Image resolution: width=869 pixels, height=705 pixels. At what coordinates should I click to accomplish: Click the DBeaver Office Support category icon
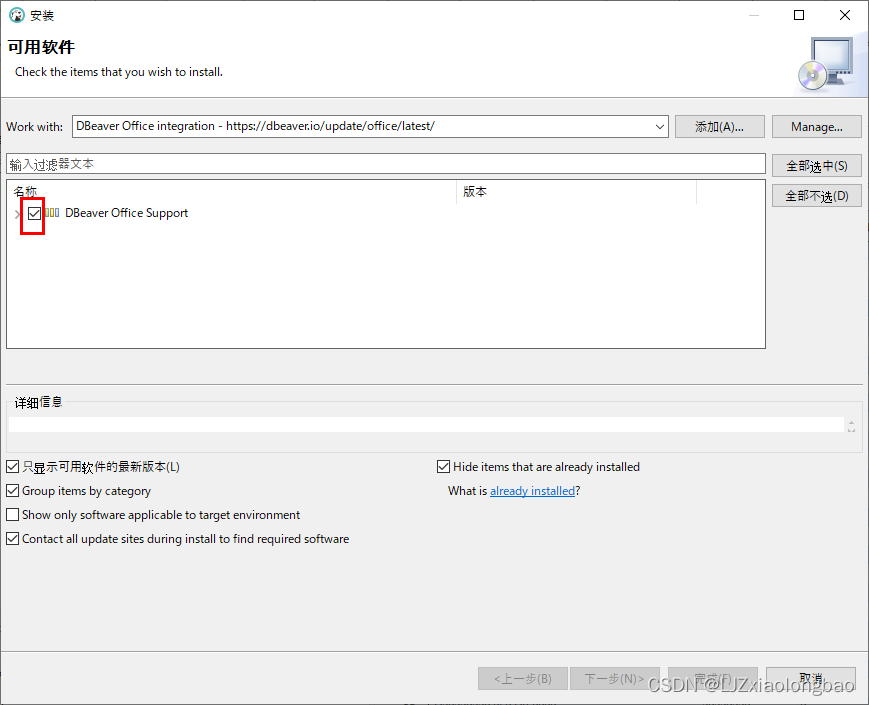tap(52, 212)
